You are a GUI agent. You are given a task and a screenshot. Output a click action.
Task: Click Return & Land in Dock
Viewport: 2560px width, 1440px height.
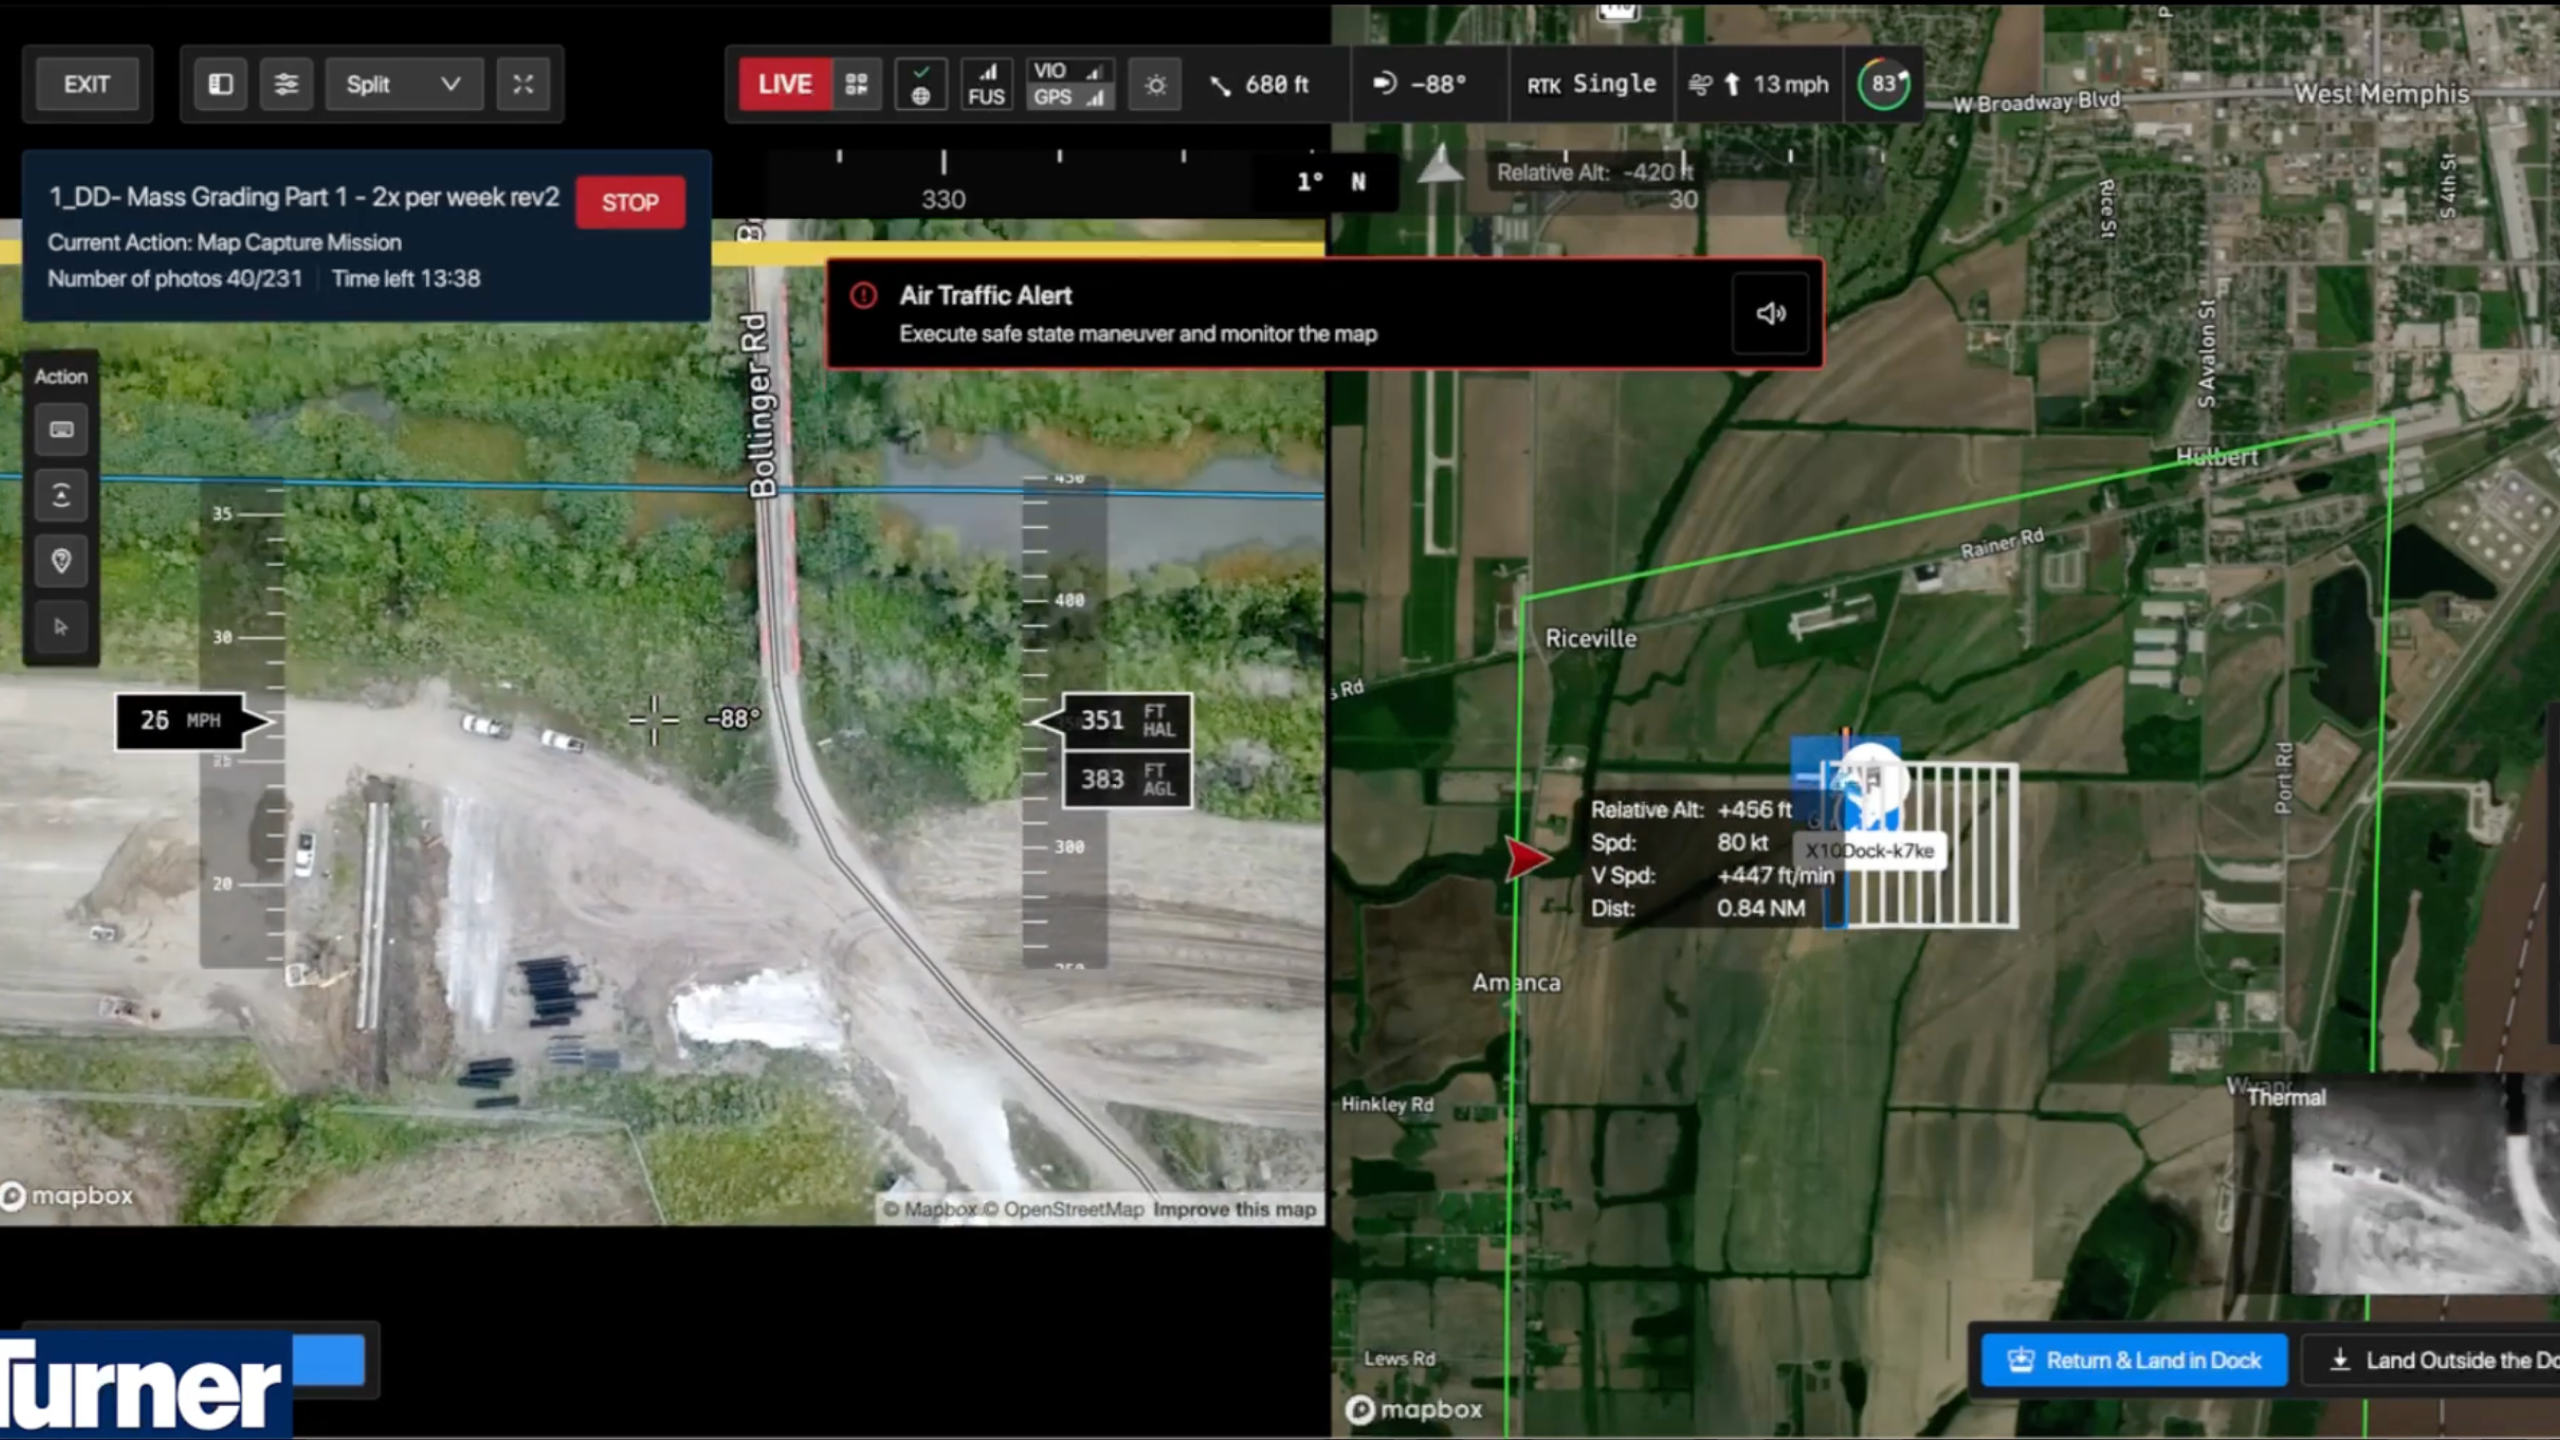(2134, 1360)
